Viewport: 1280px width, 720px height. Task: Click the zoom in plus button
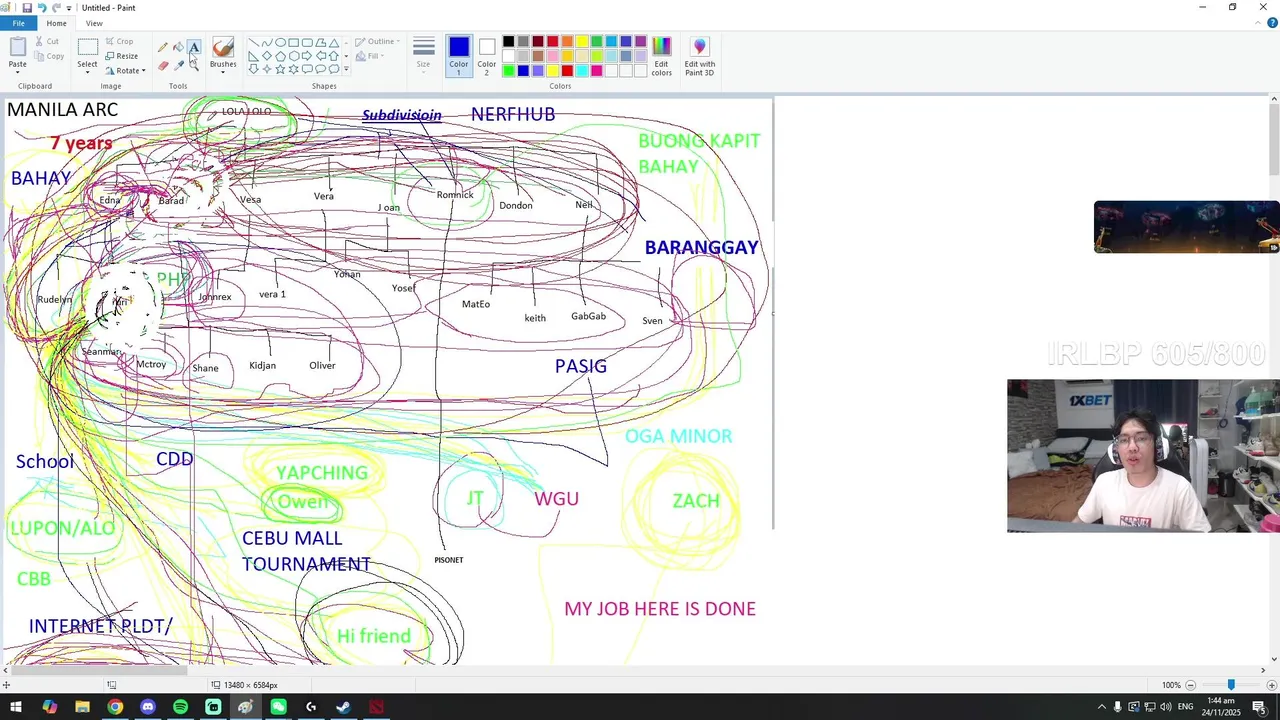(x=1271, y=685)
